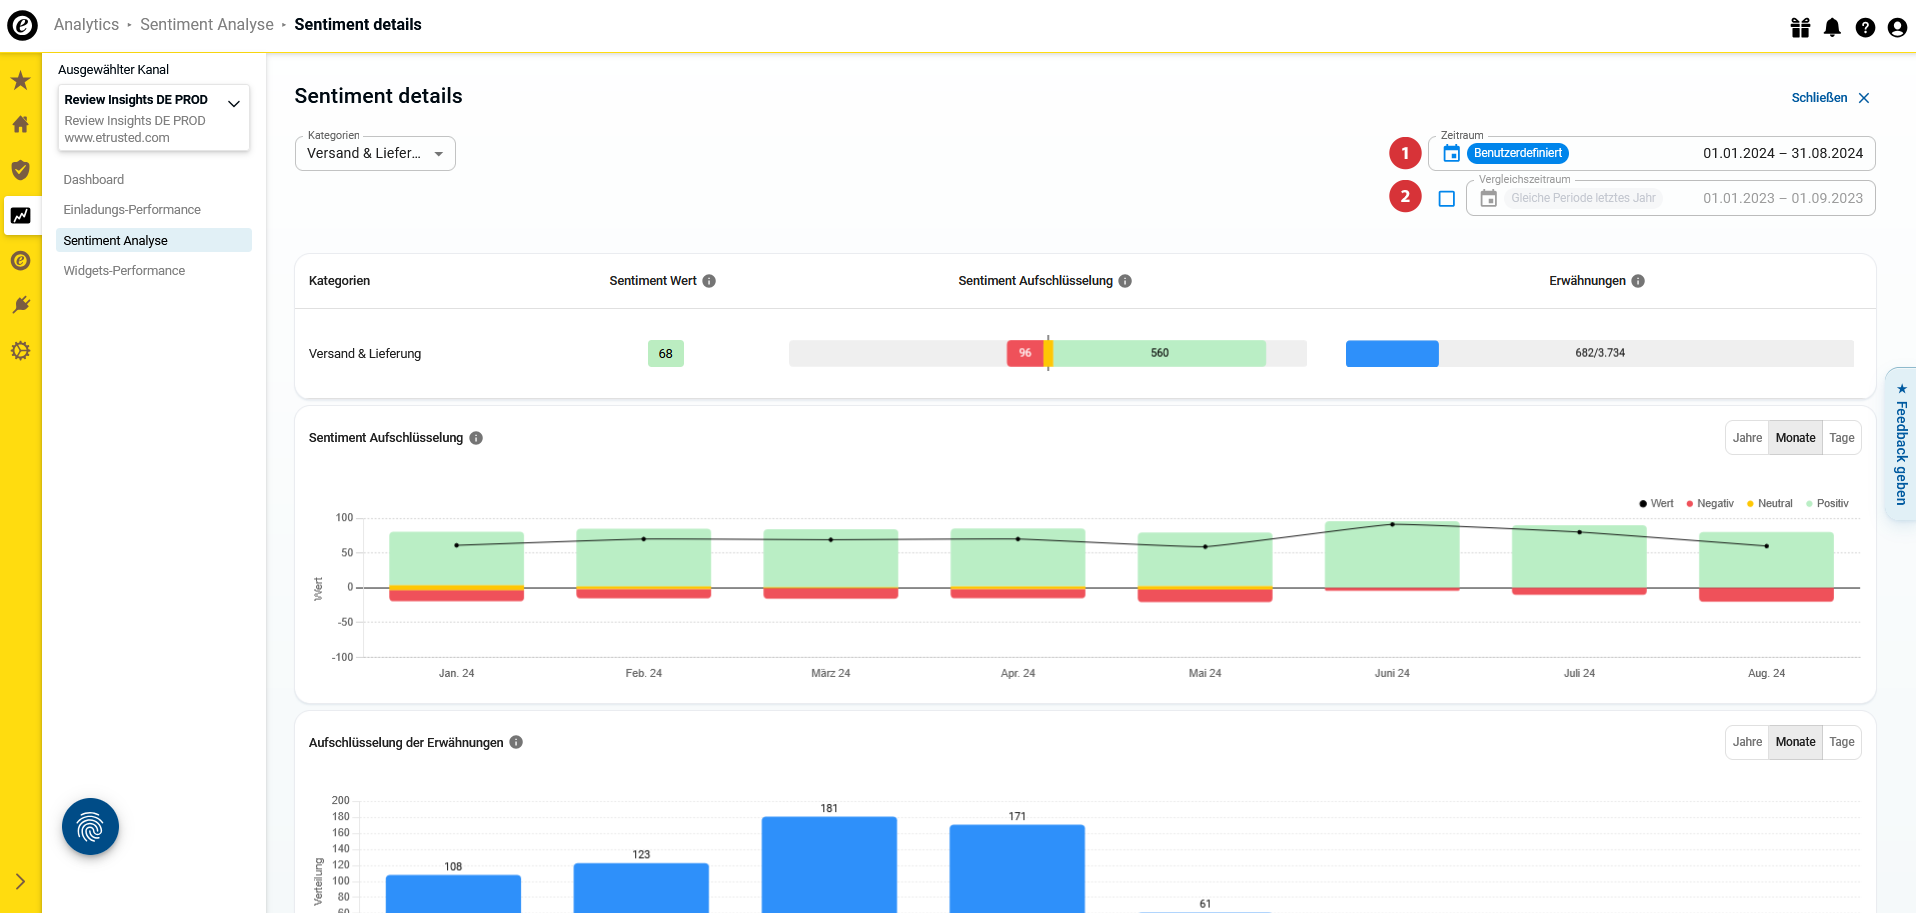1916x913 pixels.
Task: Click red negative segment 96
Action: pyautogui.click(x=1024, y=353)
